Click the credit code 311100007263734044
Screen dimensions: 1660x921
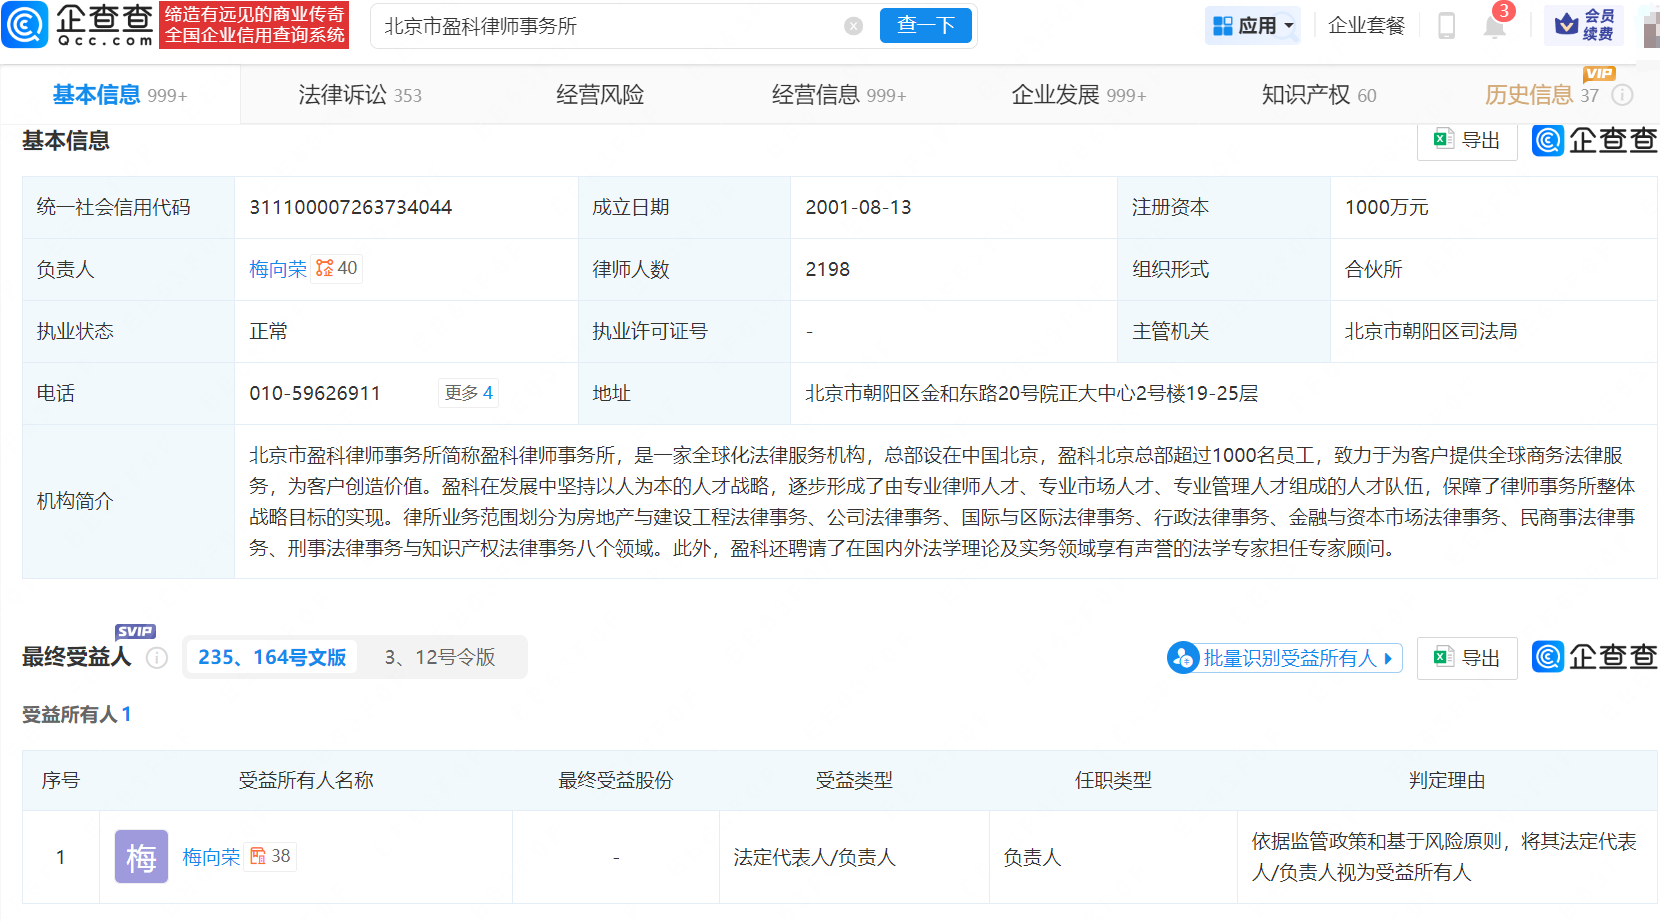(x=351, y=207)
